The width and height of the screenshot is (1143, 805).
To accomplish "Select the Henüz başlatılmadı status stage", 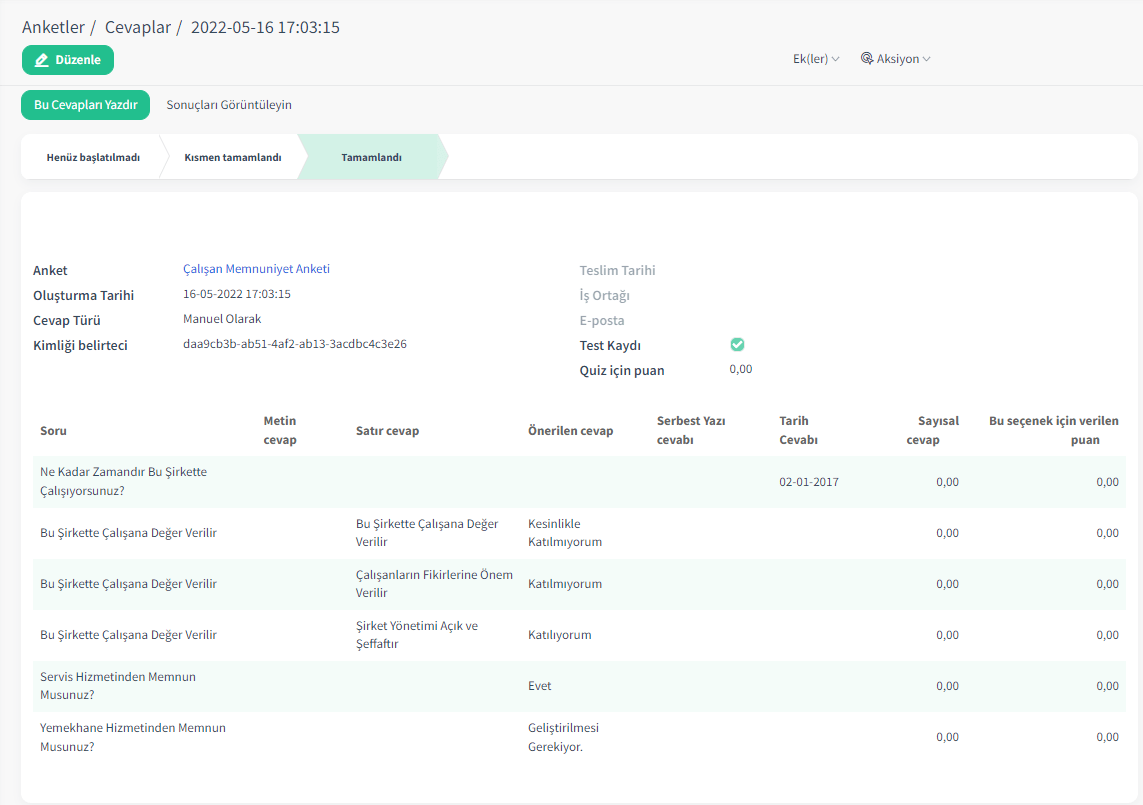I will [x=93, y=158].
